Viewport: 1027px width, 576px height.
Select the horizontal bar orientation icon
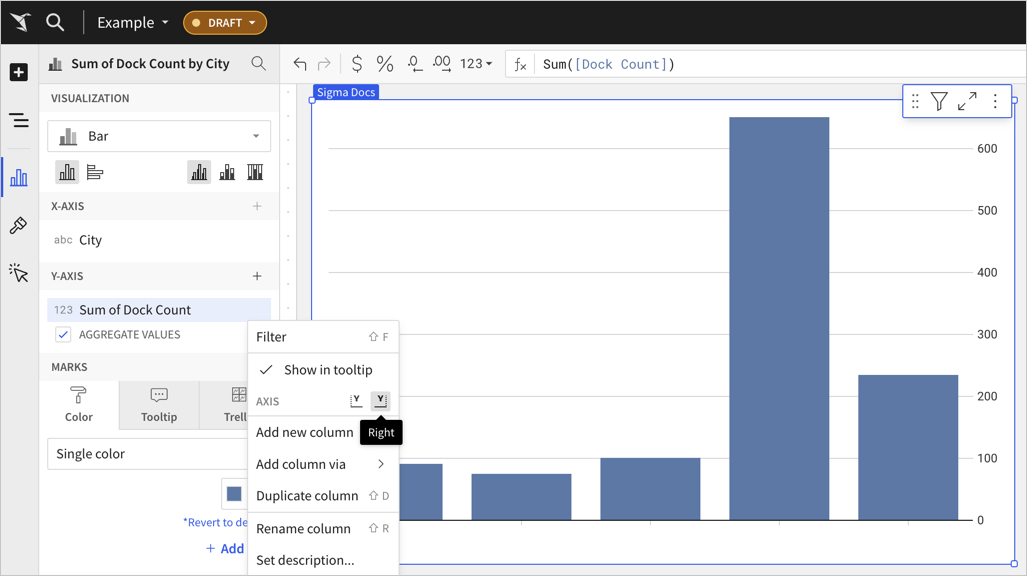pos(95,173)
